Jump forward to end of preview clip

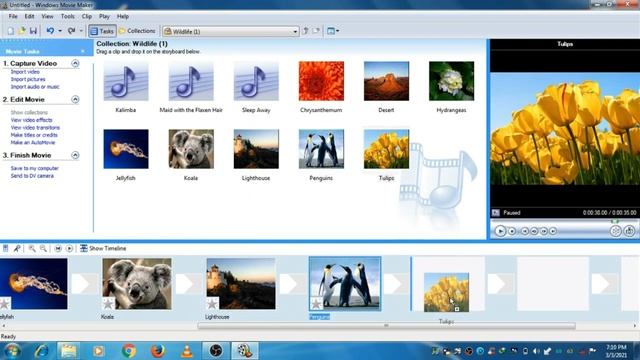[553, 231]
